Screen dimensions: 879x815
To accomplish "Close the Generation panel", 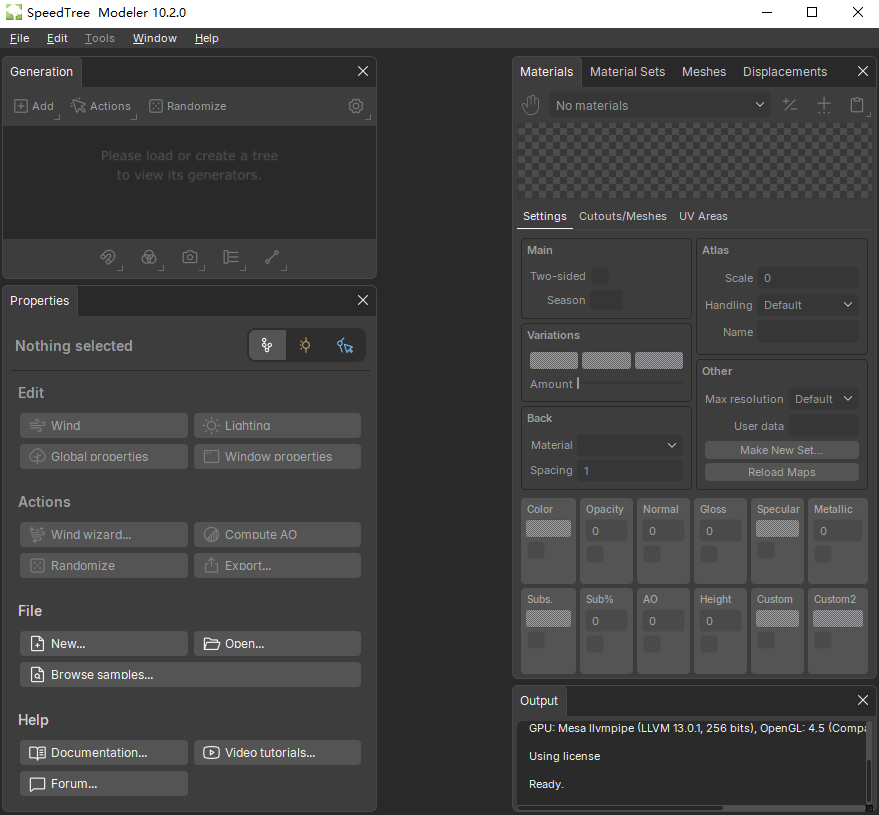I will click(x=363, y=71).
